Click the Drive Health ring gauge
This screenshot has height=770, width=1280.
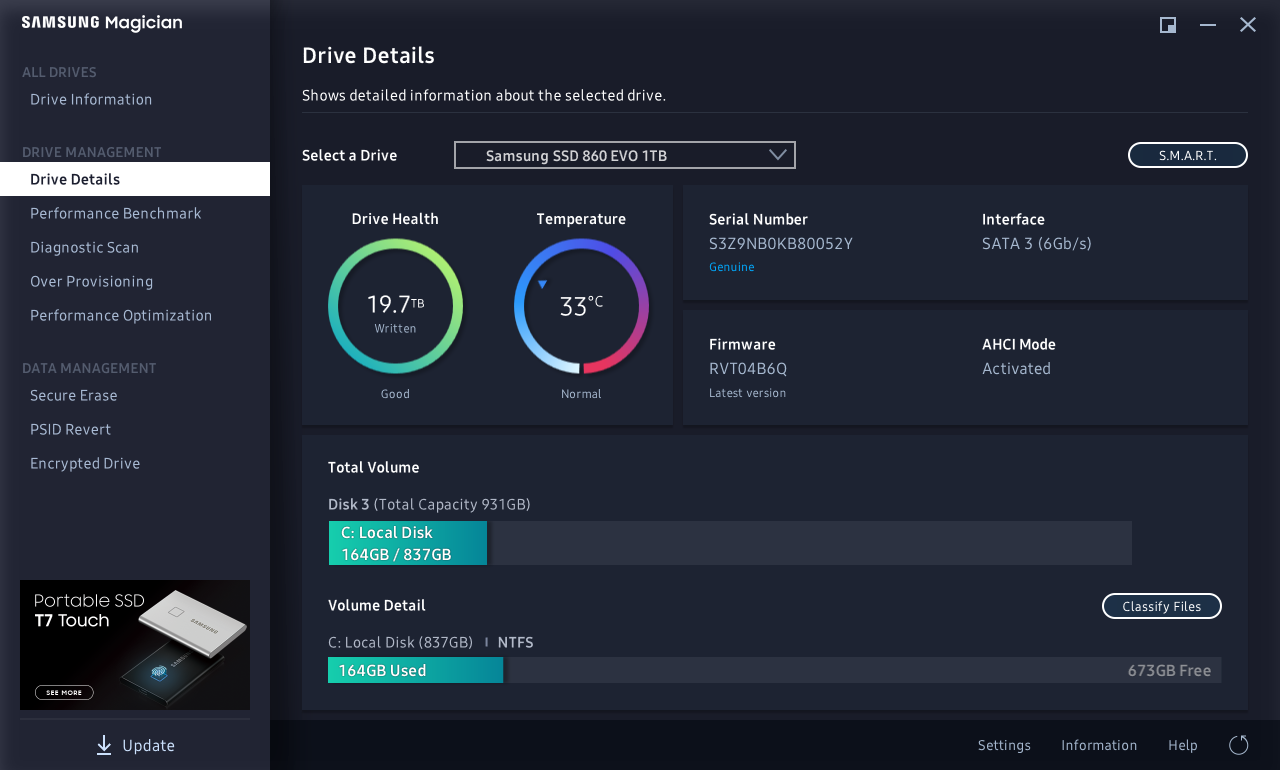(x=395, y=306)
